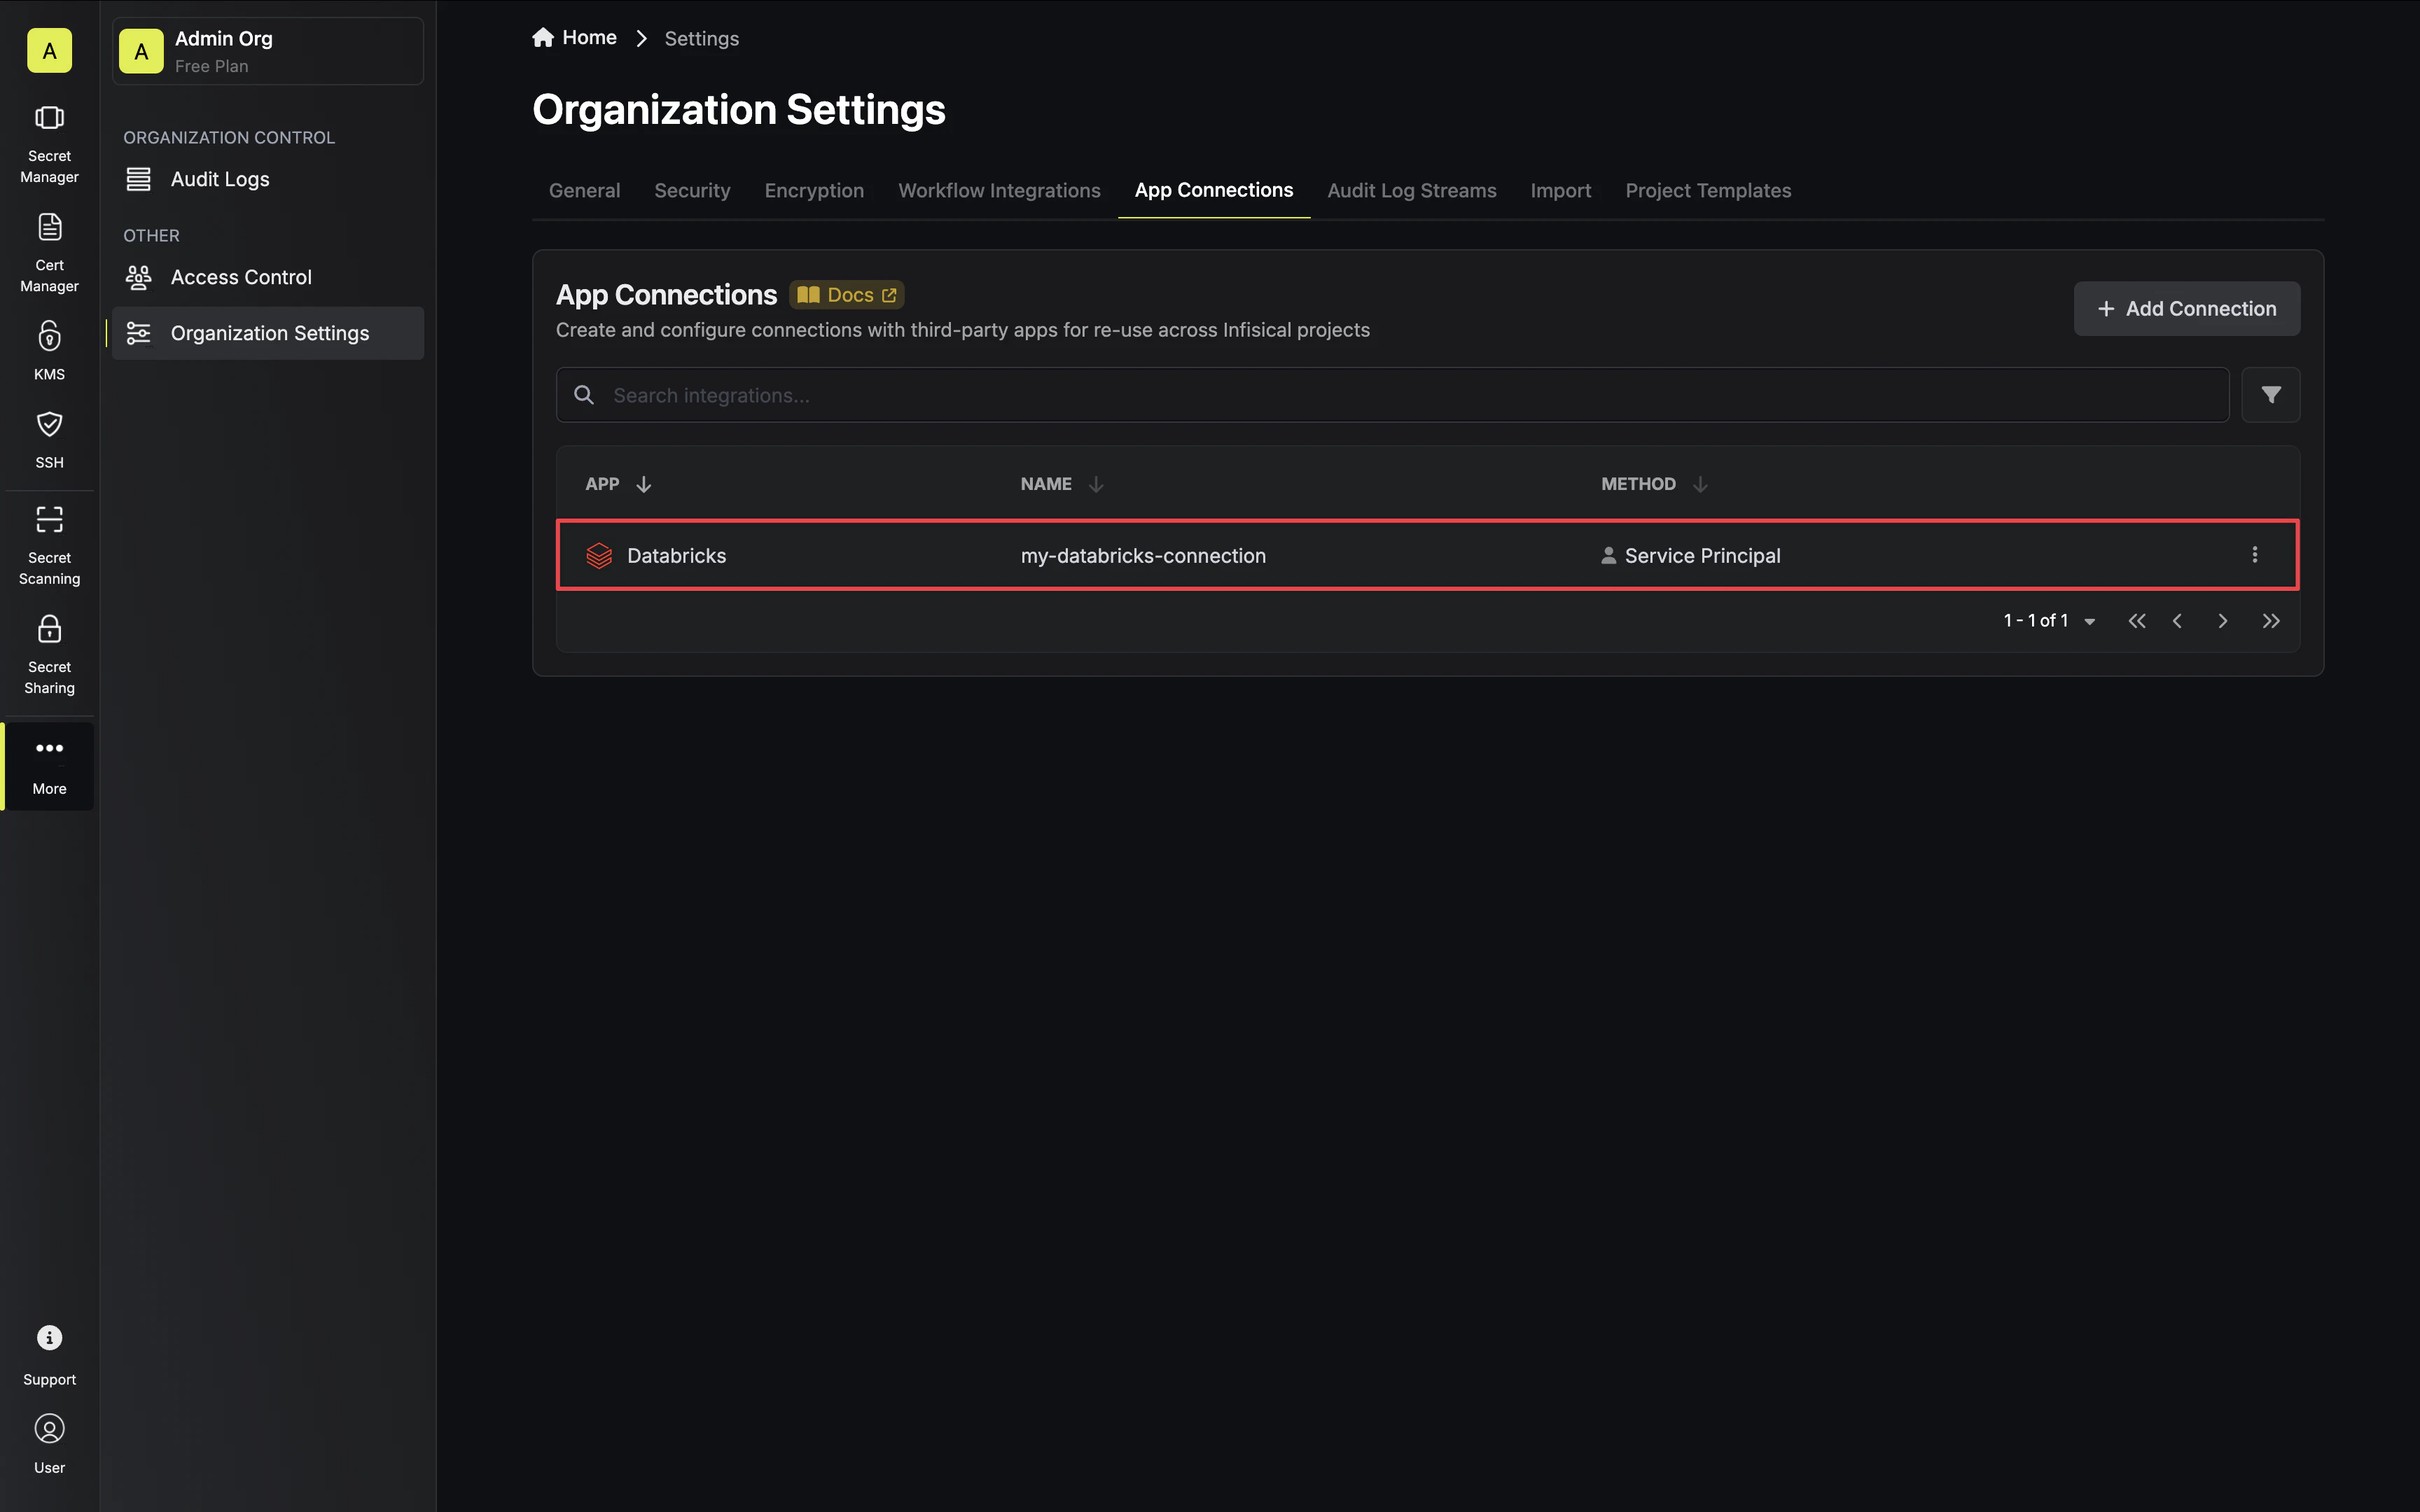Screen dimensions: 2420x1512
Task: Switch to the Security tab
Action: click(692, 190)
